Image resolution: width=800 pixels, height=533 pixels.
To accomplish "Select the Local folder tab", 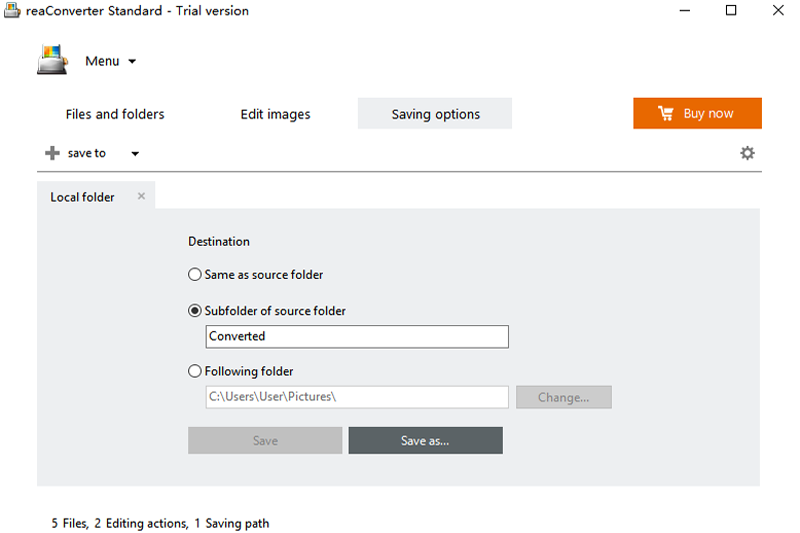I will pos(83,197).
